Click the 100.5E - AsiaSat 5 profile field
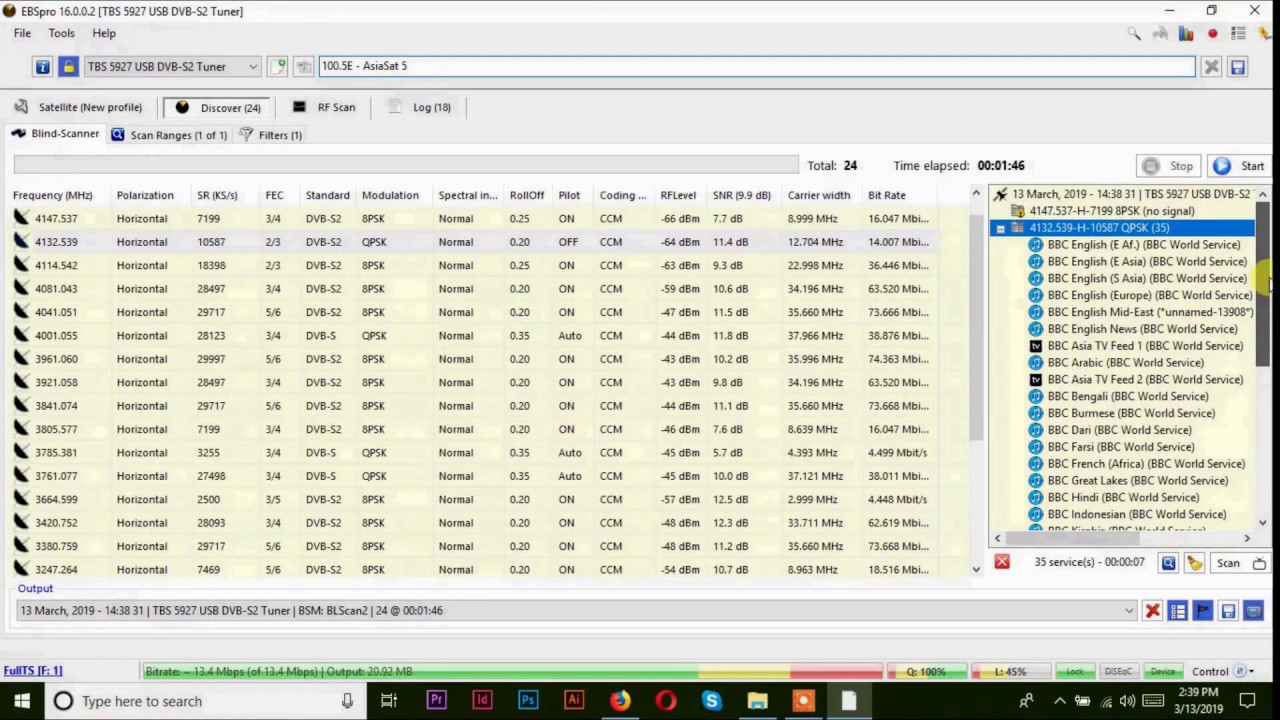The height and width of the screenshot is (720, 1280). click(757, 66)
